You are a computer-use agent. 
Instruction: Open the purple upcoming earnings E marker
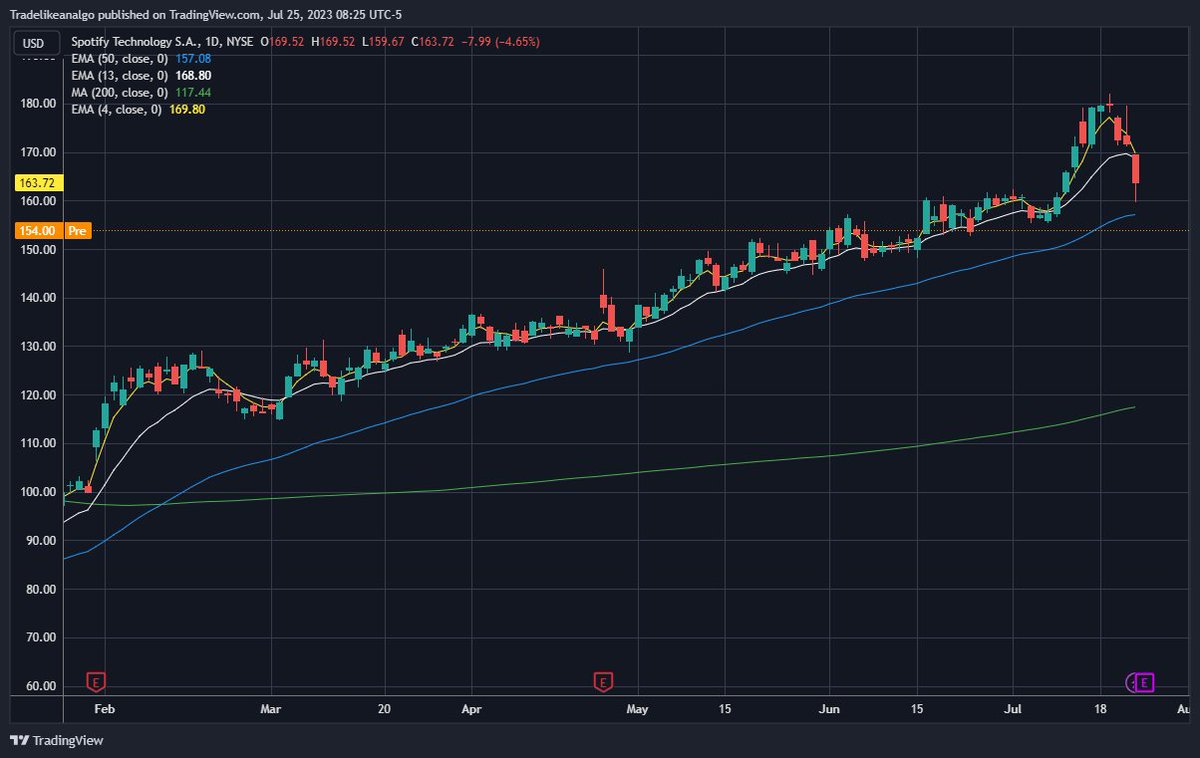1146,683
